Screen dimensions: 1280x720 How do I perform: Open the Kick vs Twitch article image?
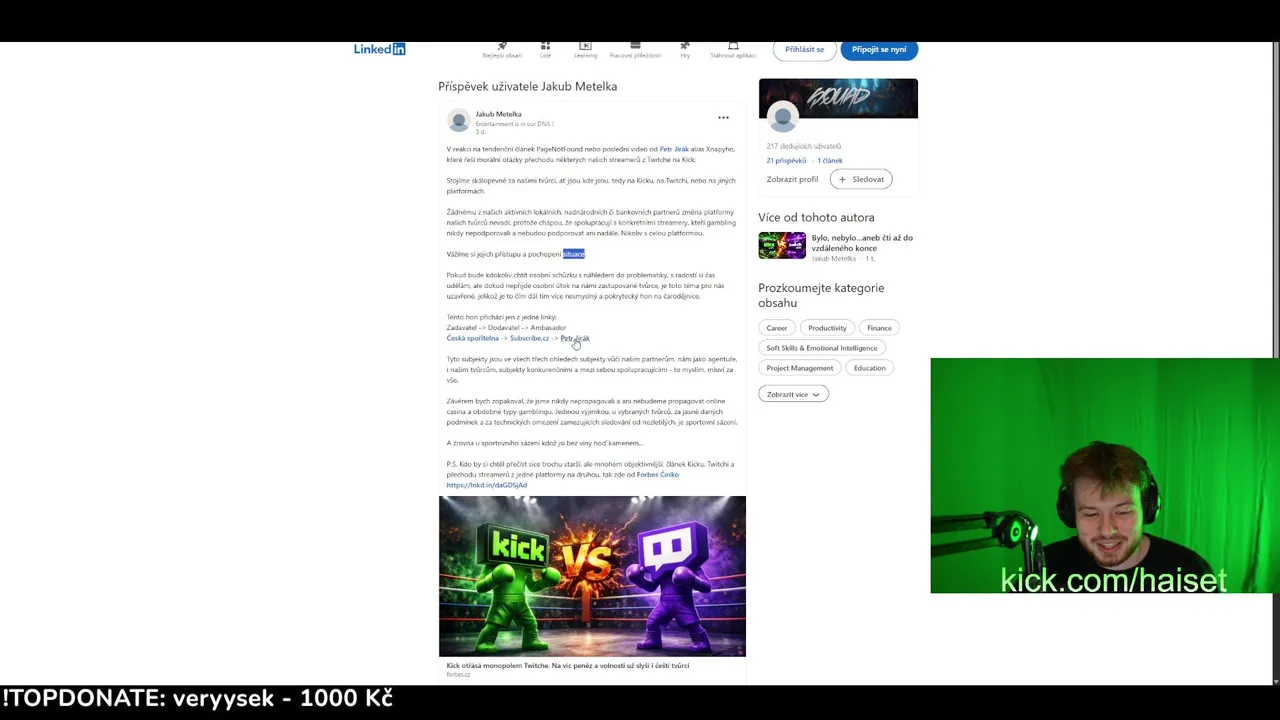592,576
